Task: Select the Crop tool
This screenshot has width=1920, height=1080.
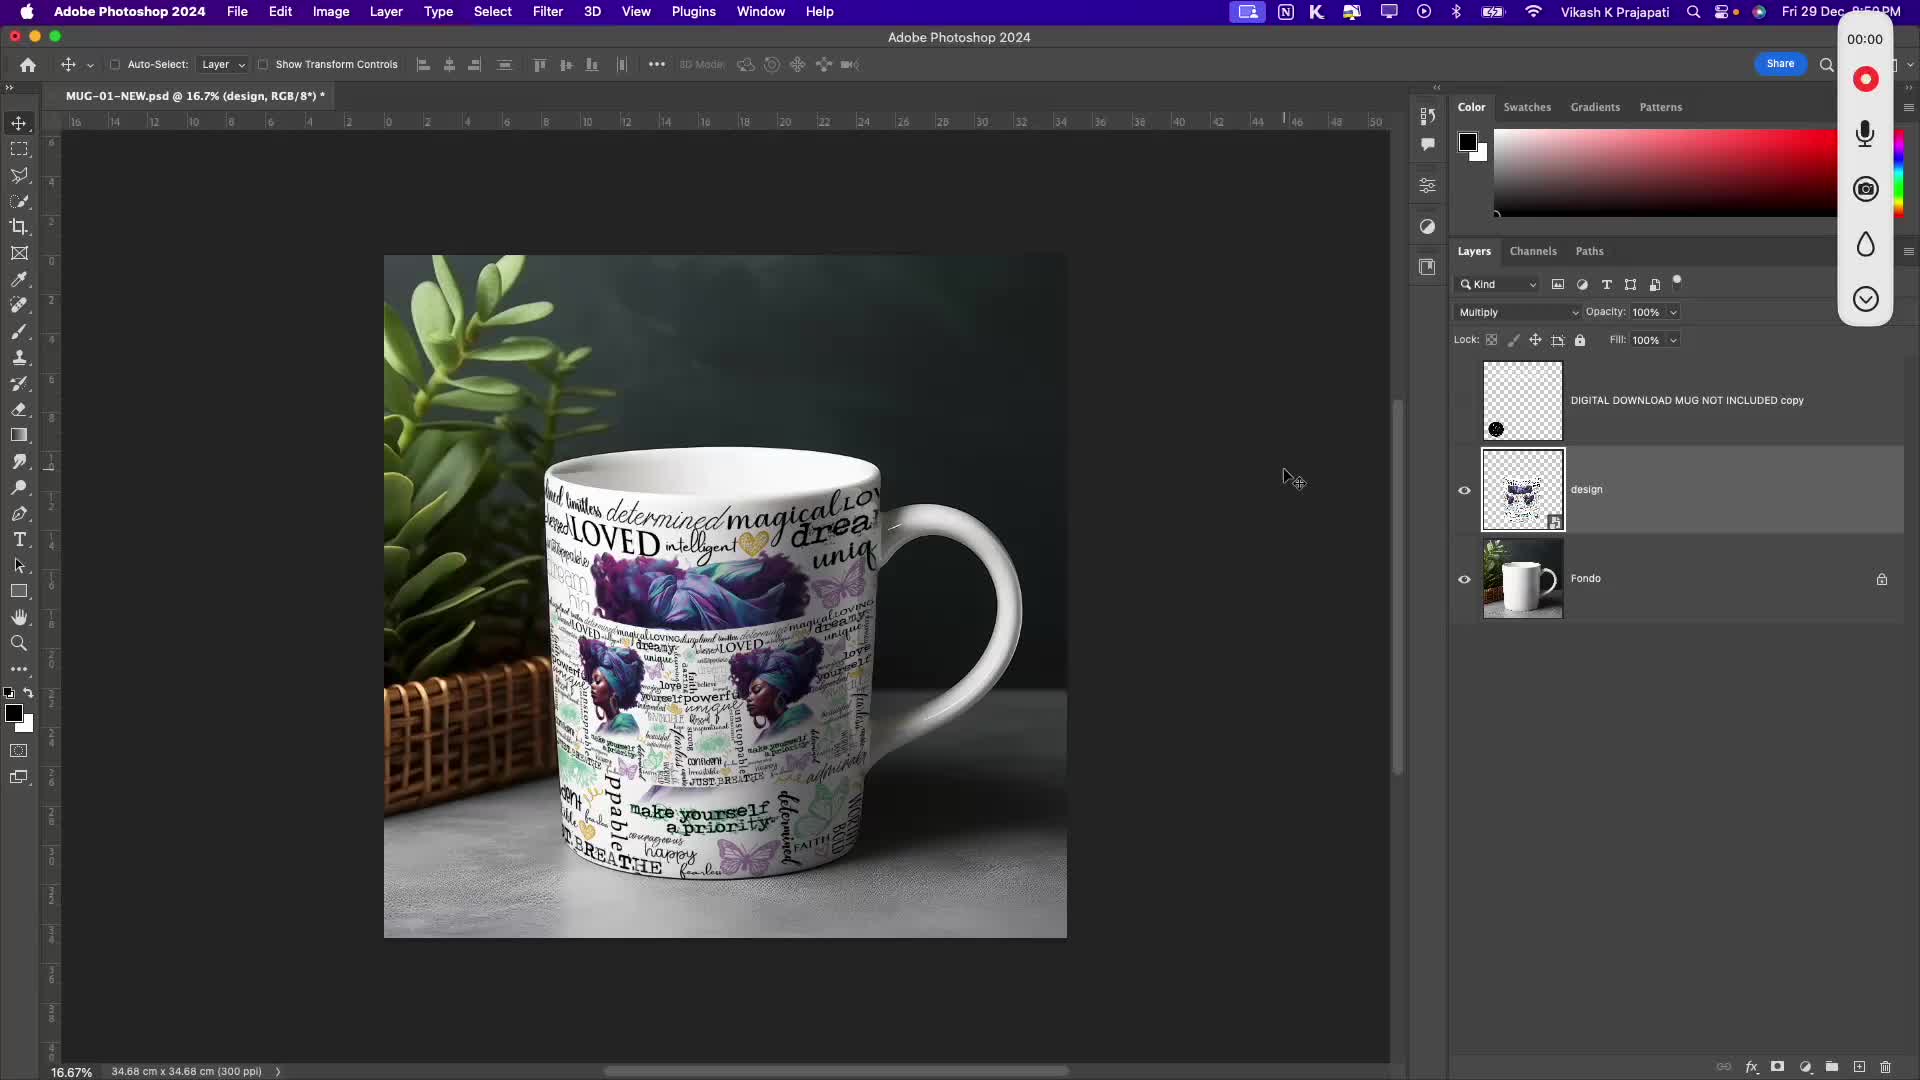Action: pos(19,227)
